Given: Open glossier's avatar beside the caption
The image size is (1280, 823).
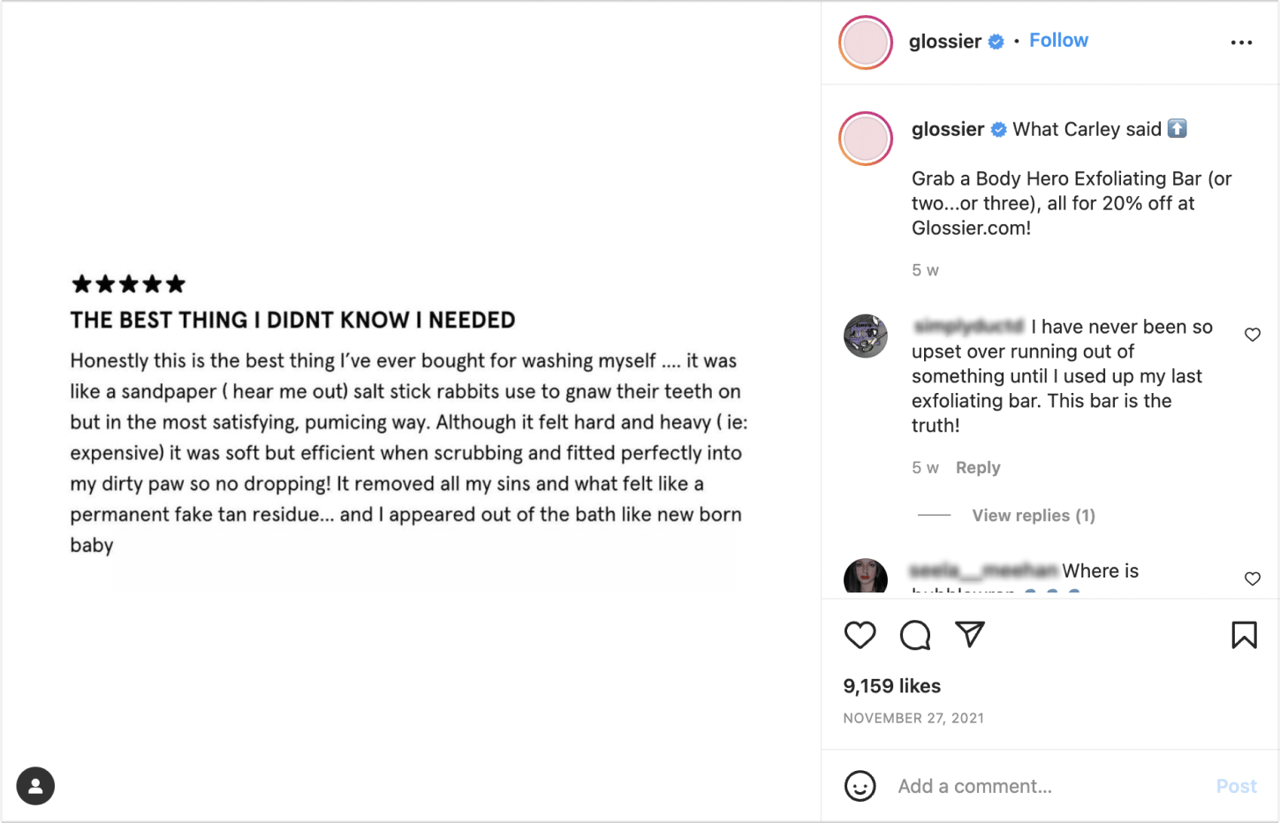Looking at the screenshot, I should (x=864, y=138).
